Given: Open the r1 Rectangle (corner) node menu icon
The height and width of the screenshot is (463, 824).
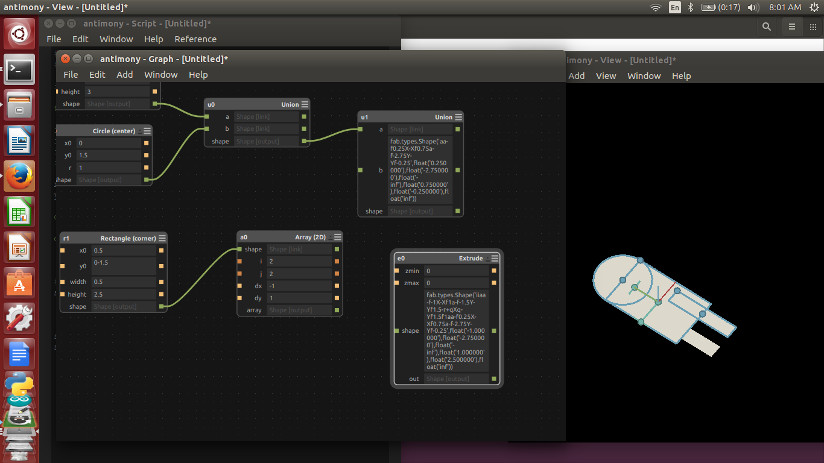Looking at the screenshot, I should (162, 238).
